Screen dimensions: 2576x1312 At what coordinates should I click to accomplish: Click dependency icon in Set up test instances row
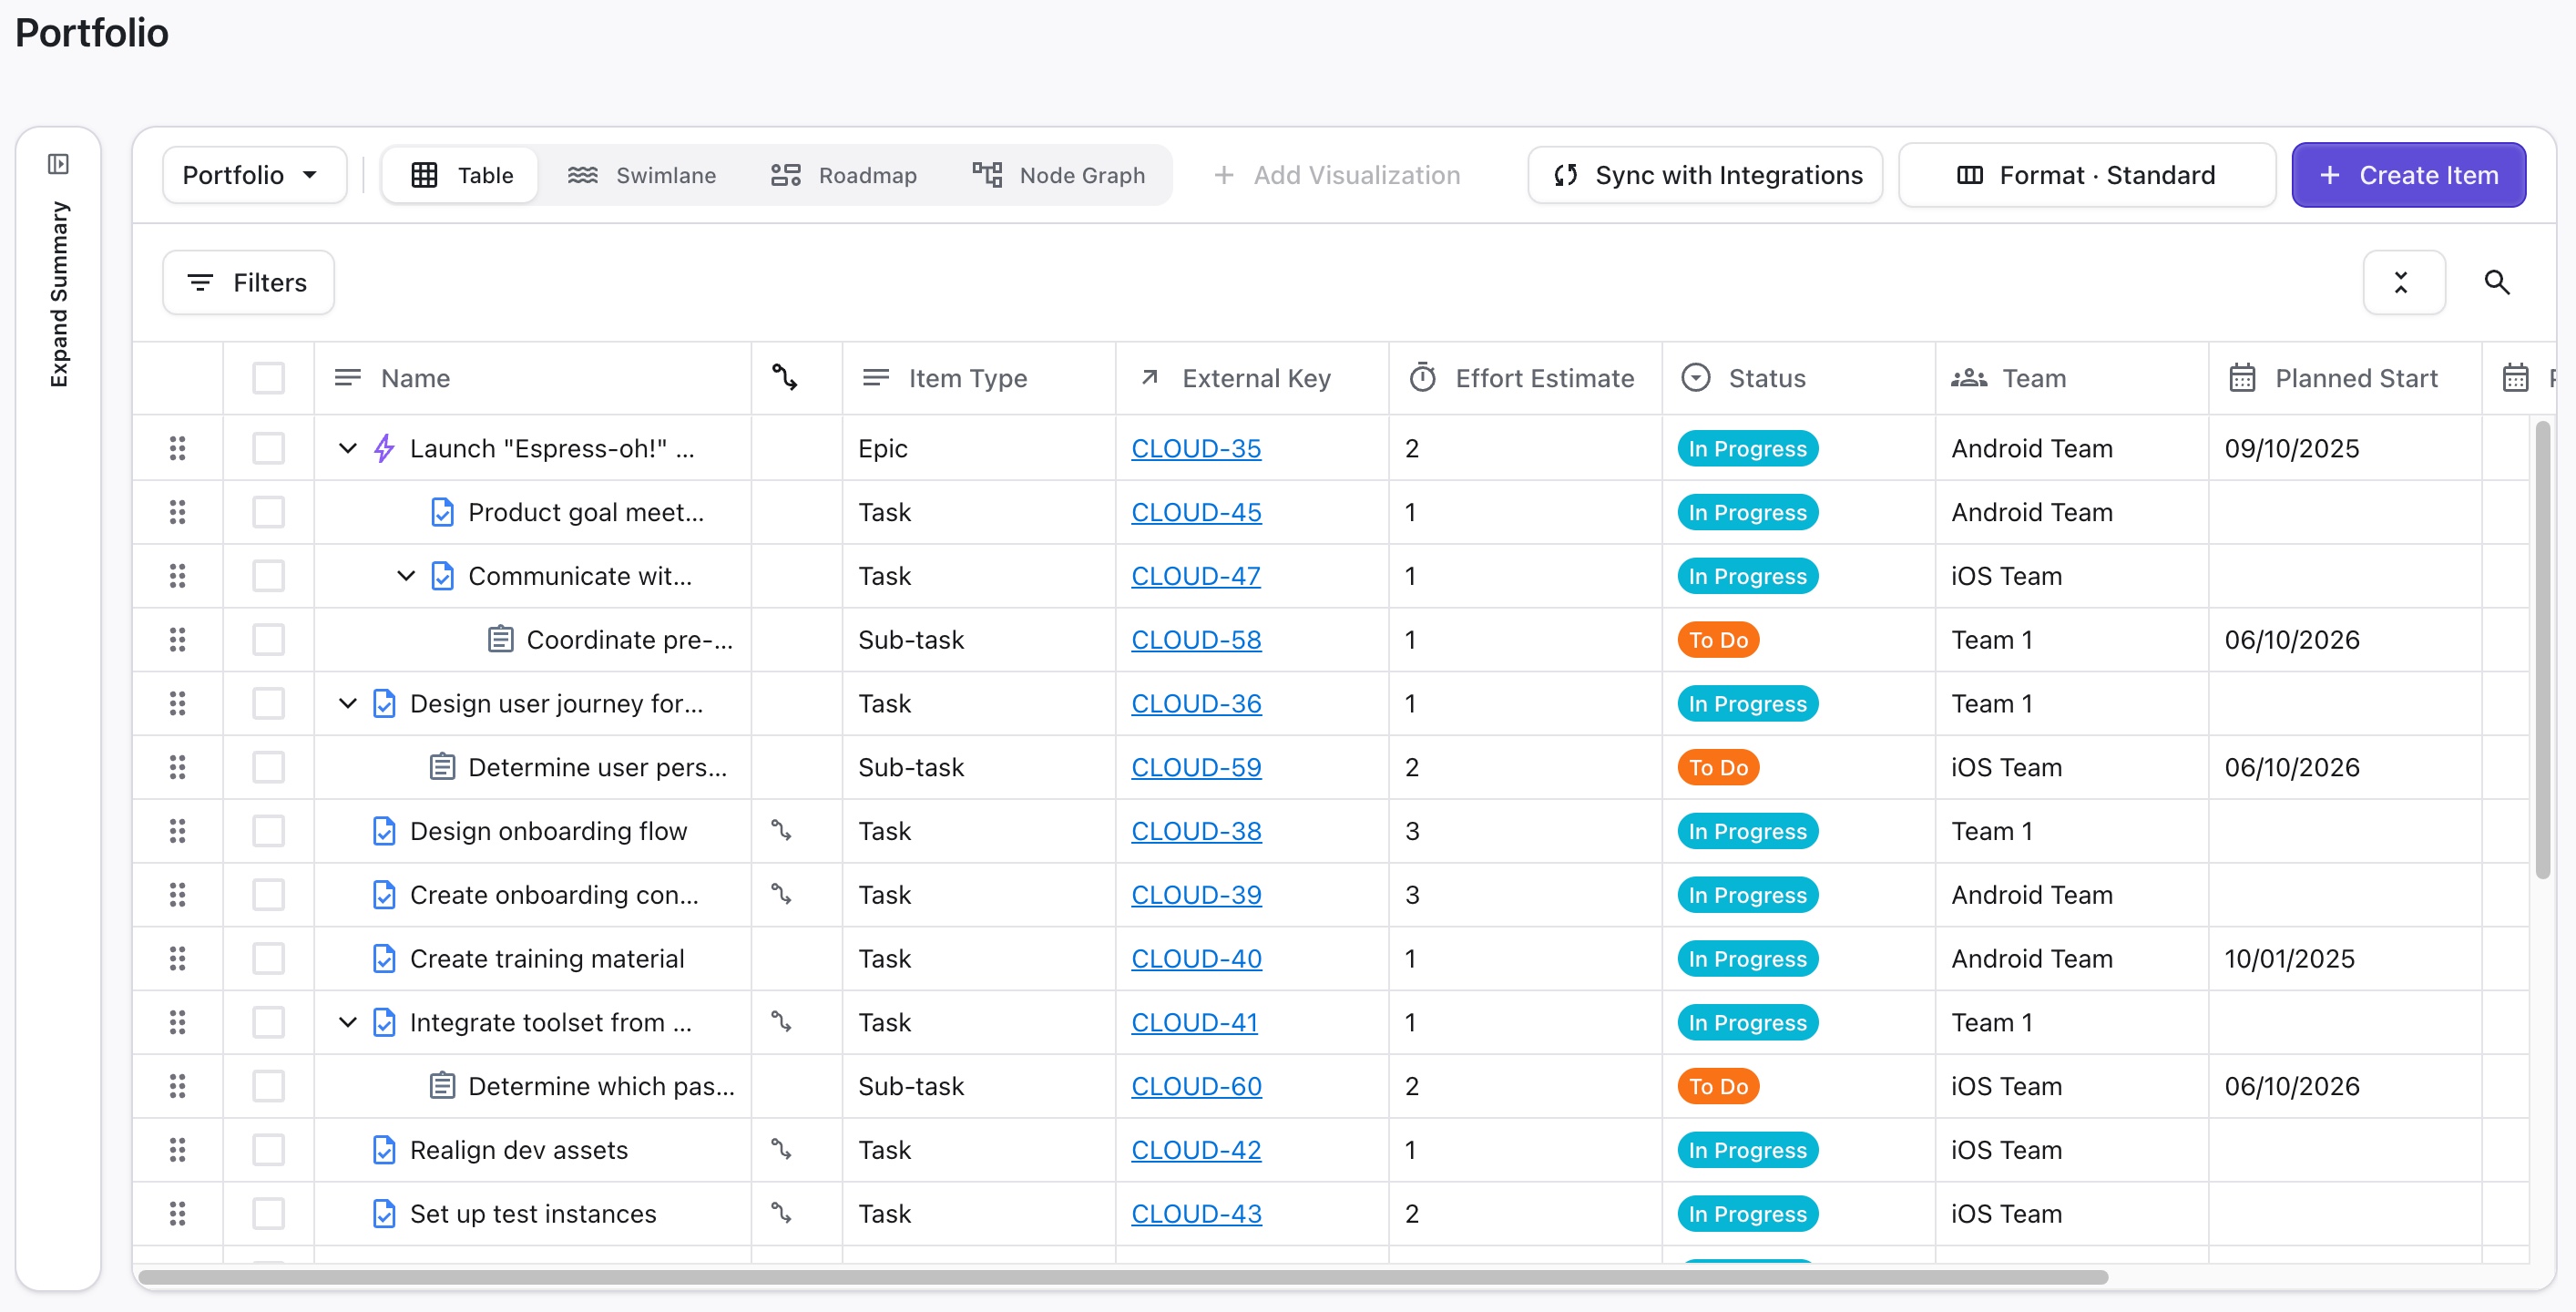pos(781,1213)
